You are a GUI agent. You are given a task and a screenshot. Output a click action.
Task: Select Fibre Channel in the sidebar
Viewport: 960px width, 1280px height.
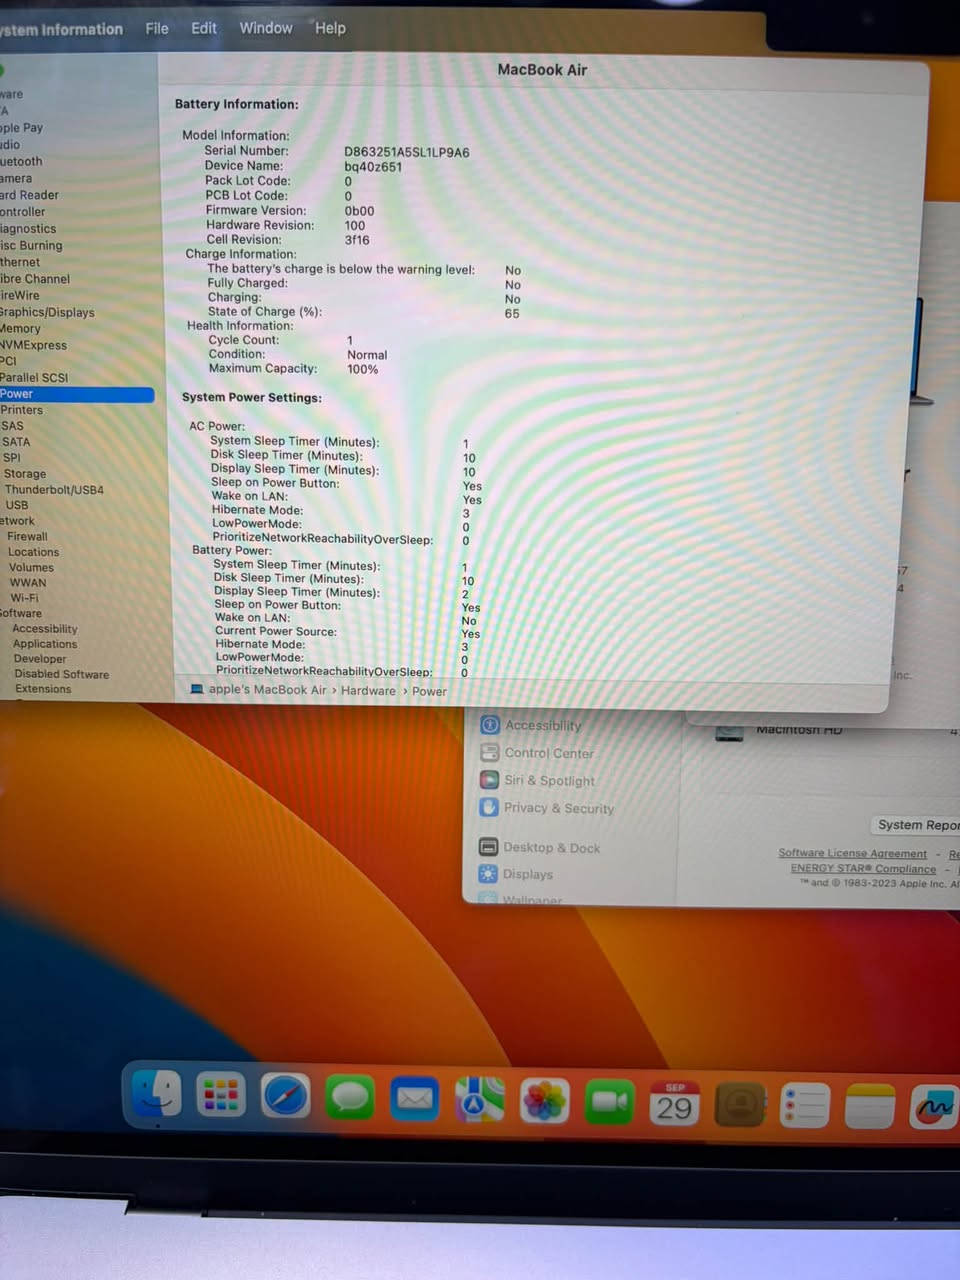35,279
